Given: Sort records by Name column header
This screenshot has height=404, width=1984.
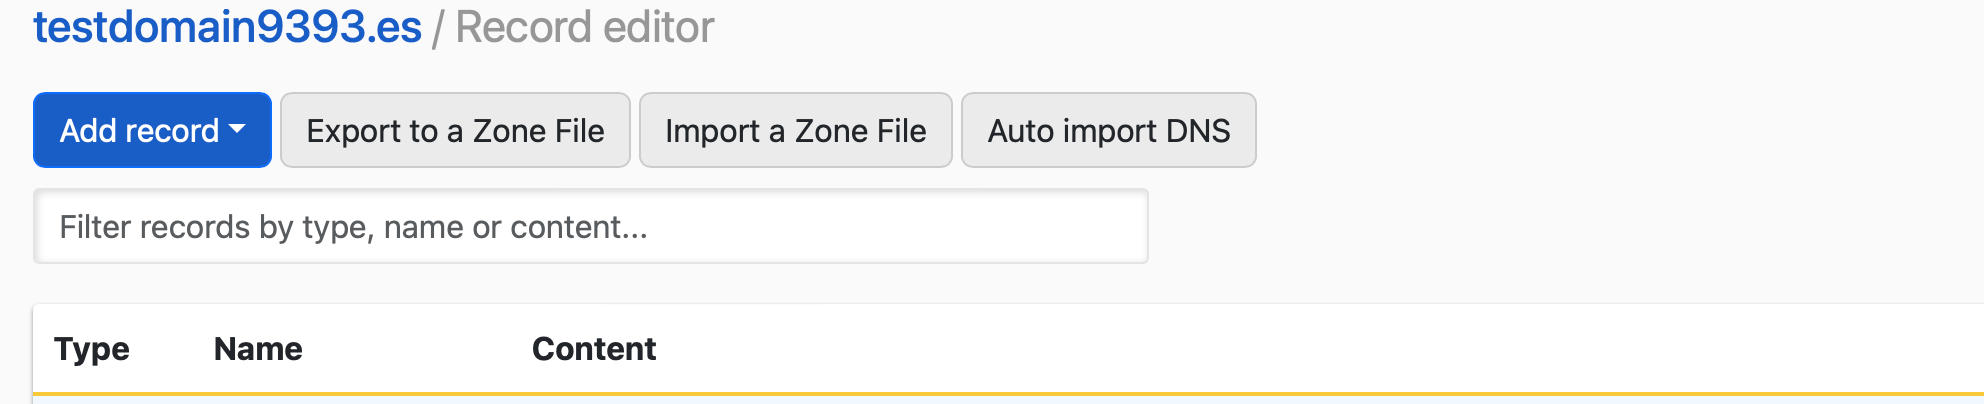Looking at the screenshot, I should pos(258,349).
